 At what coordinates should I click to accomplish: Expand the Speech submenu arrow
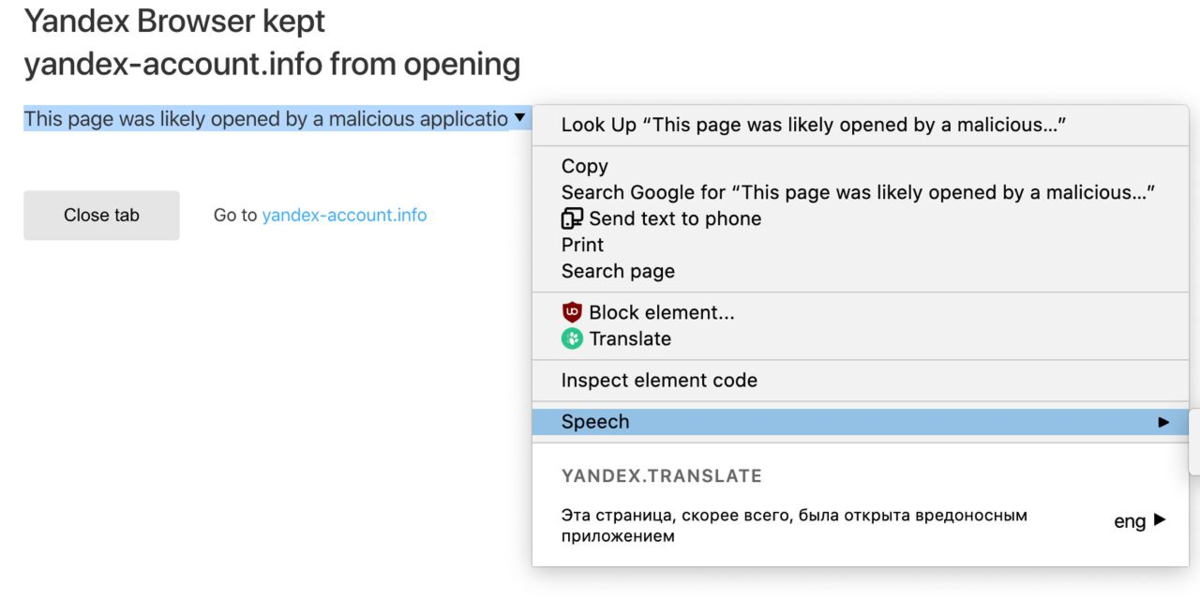click(x=1163, y=422)
